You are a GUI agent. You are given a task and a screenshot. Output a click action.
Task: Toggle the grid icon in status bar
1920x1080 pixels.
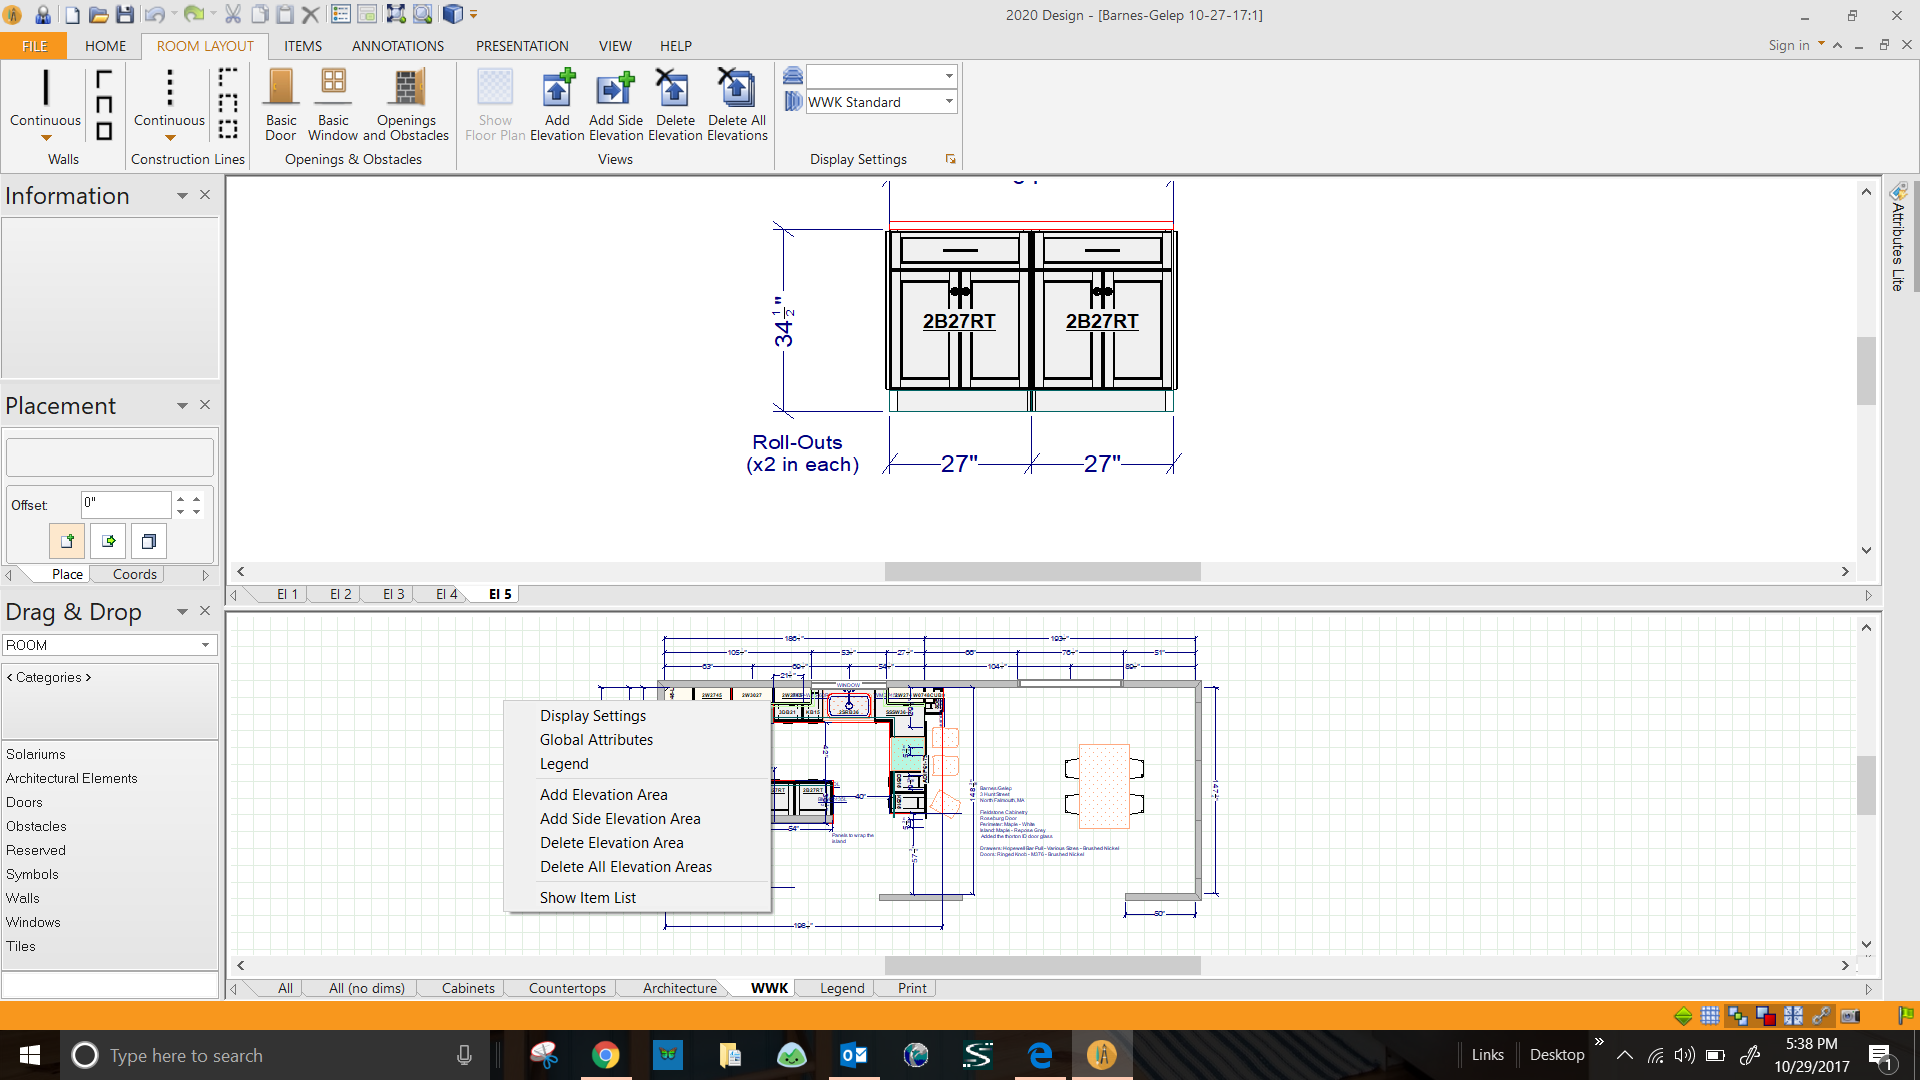[x=1710, y=1016]
